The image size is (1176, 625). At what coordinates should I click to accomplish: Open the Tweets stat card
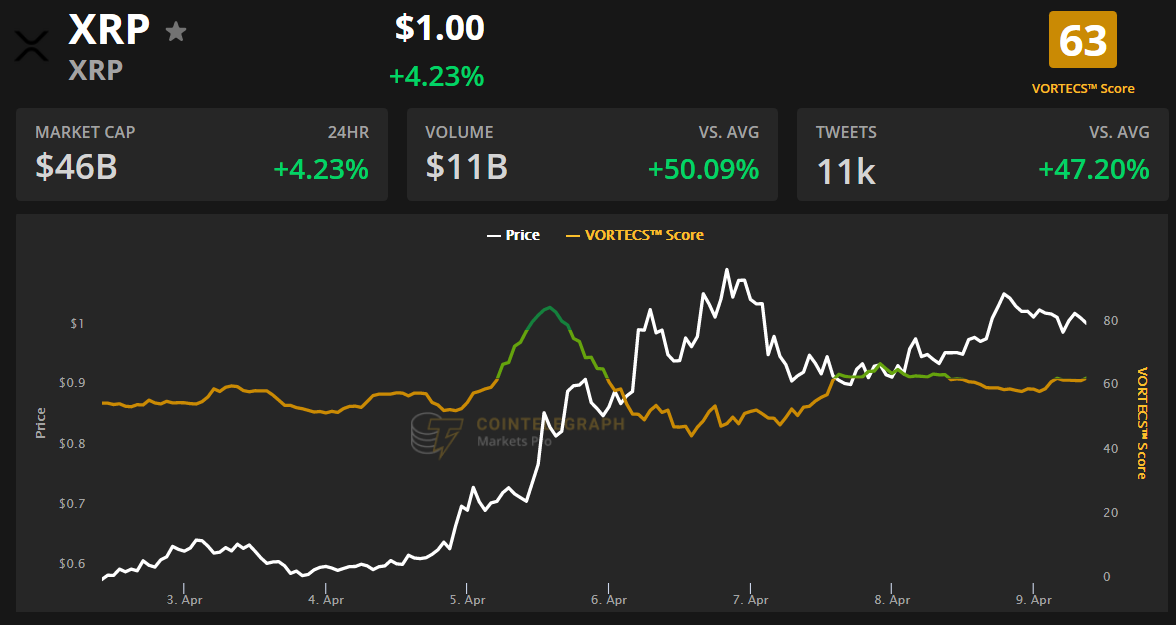pos(982,154)
